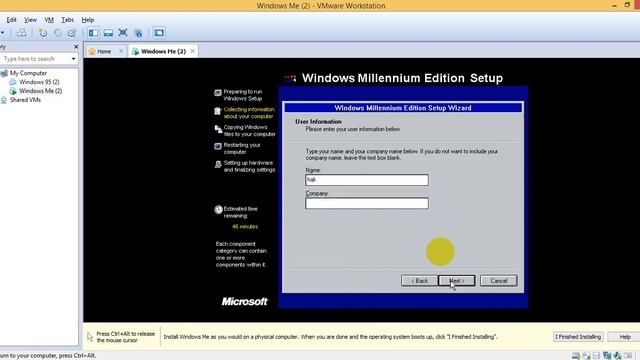Click the Shared VMs icon in library
This screenshot has height=360, width=640.
click(x=4, y=100)
